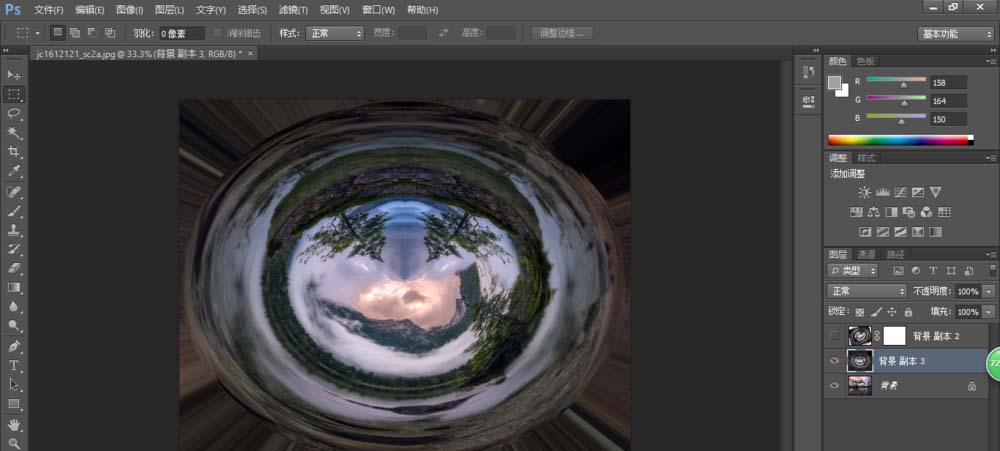
Task: Expand the 基本功能 workspace dropdown
Action: pyautogui.click(x=955, y=33)
